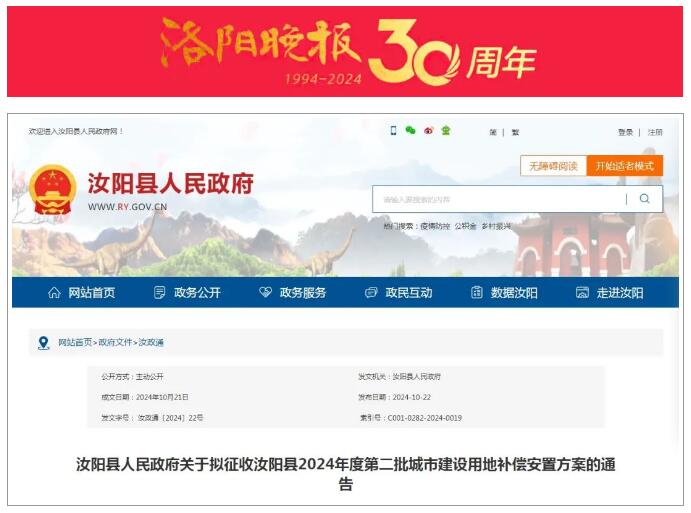Open 数据汝阳 navigation item
The width and height of the screenshot is (691, 513).
pos(505,293)
